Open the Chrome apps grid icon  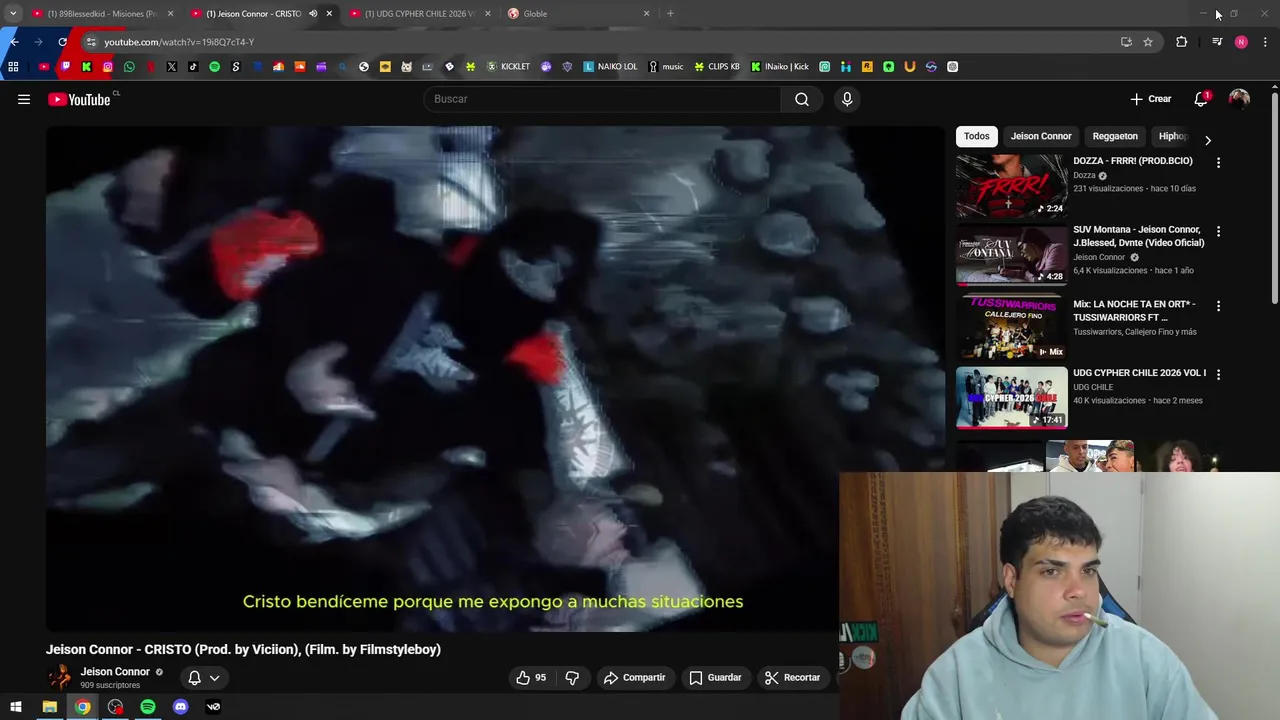point(13,67)
